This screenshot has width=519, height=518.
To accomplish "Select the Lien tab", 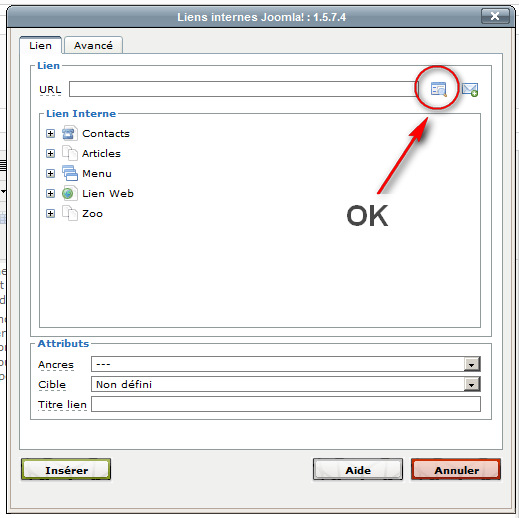I will [40, 45].
